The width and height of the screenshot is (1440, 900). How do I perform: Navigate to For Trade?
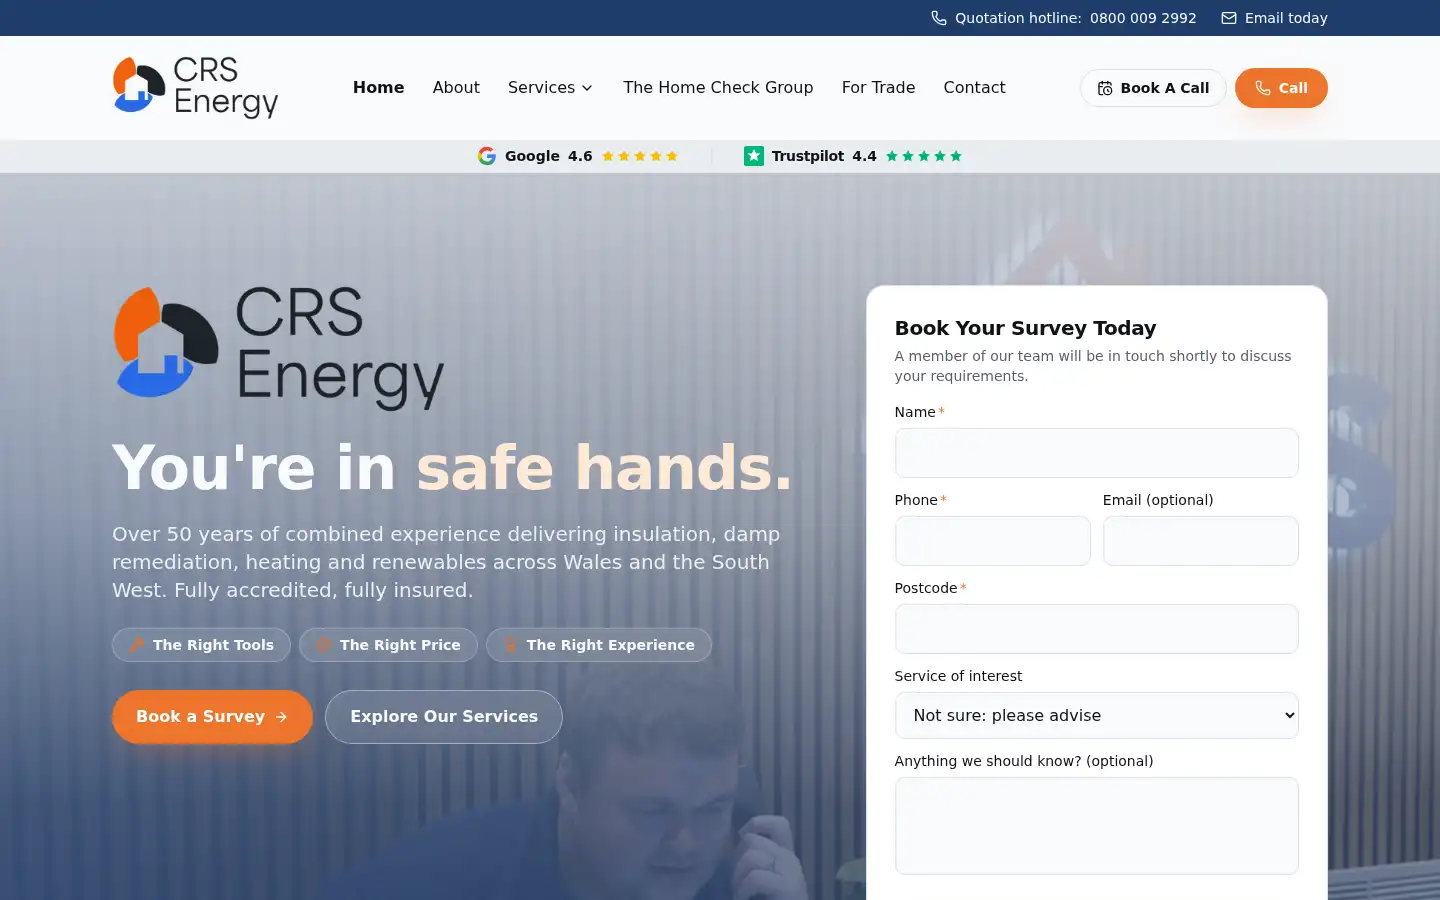[878, 87]
